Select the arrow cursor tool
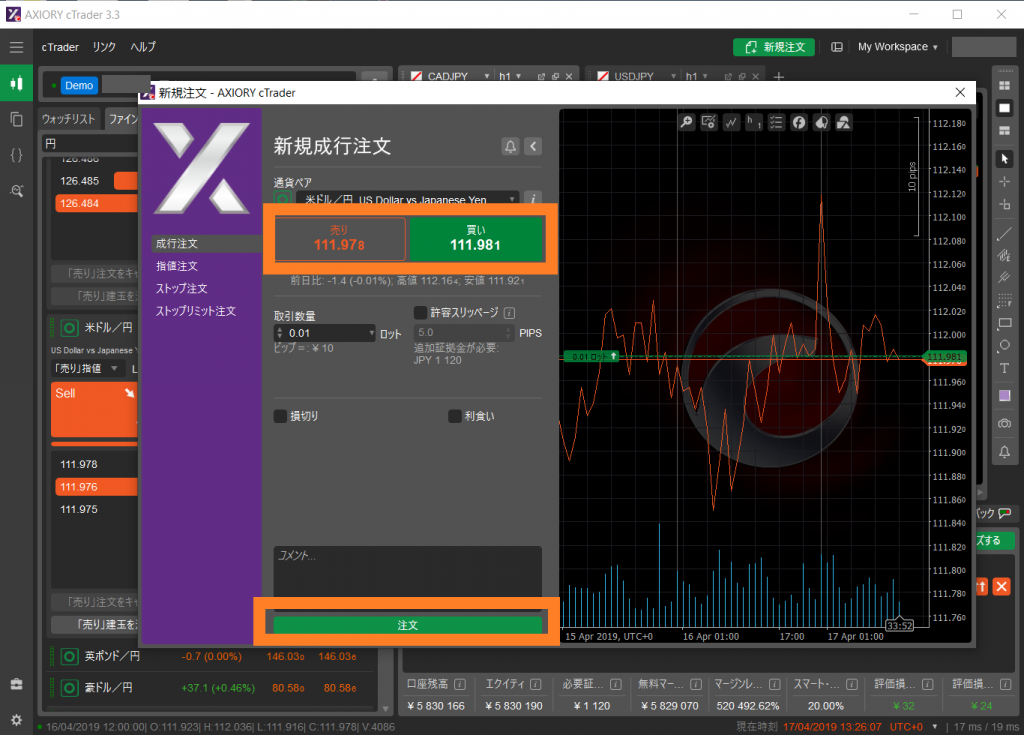Screen dimensions: 1024x735 pyautogui.click(x=1004, y=159)
